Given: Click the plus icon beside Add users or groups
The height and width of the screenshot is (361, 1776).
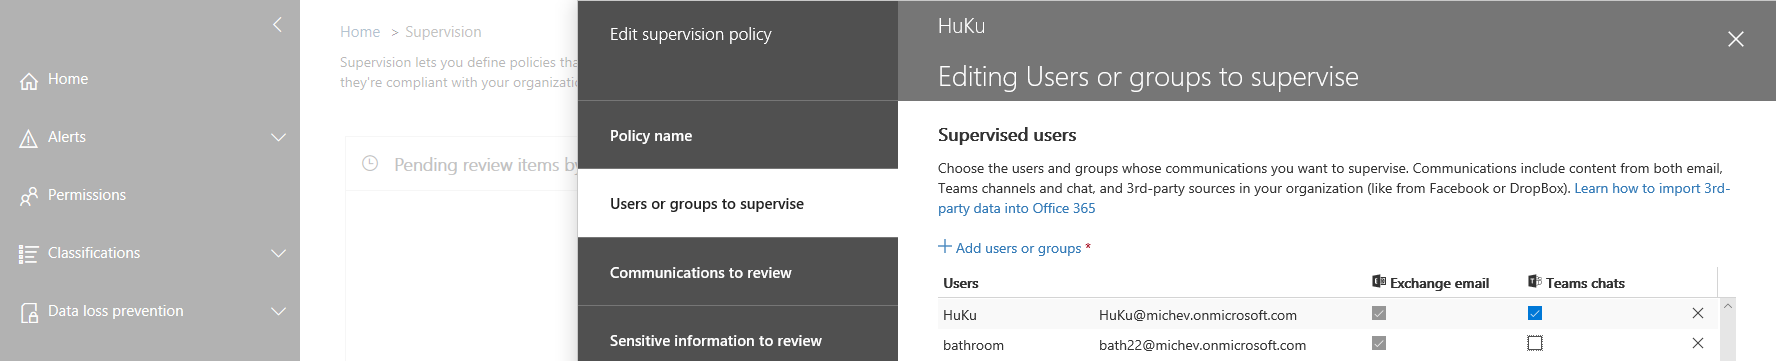Looking at the screenshot, I should click(x=945, y=246).
